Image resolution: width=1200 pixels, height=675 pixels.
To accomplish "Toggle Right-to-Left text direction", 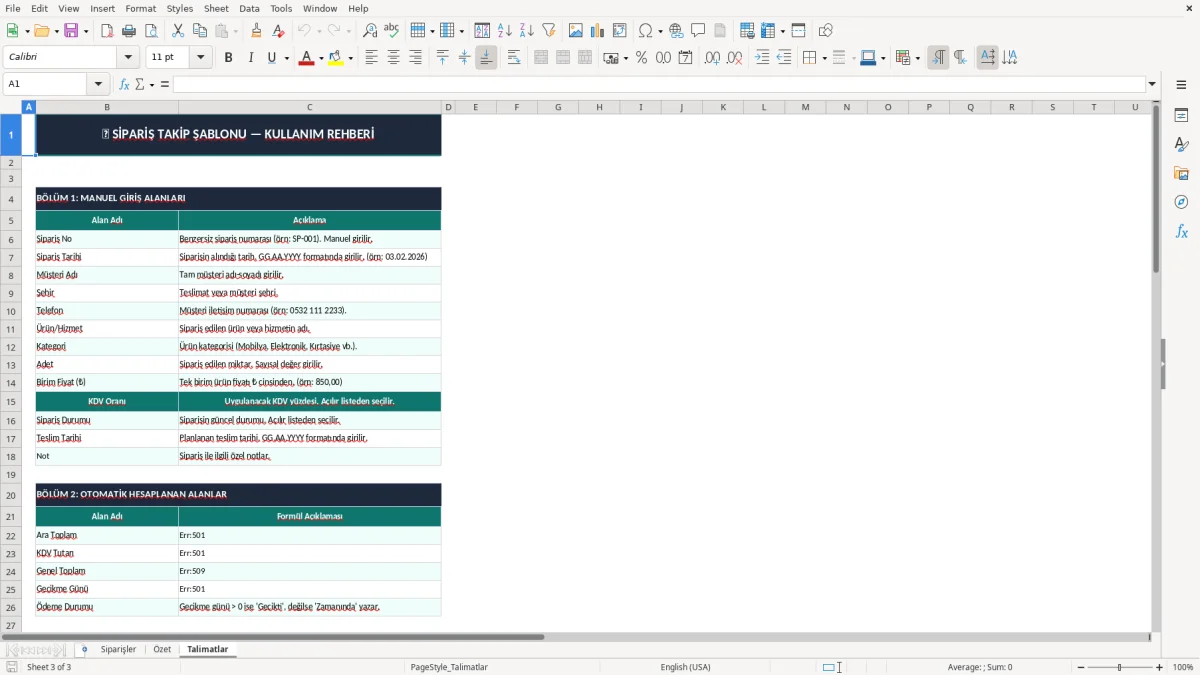I will tap(960, 58).
